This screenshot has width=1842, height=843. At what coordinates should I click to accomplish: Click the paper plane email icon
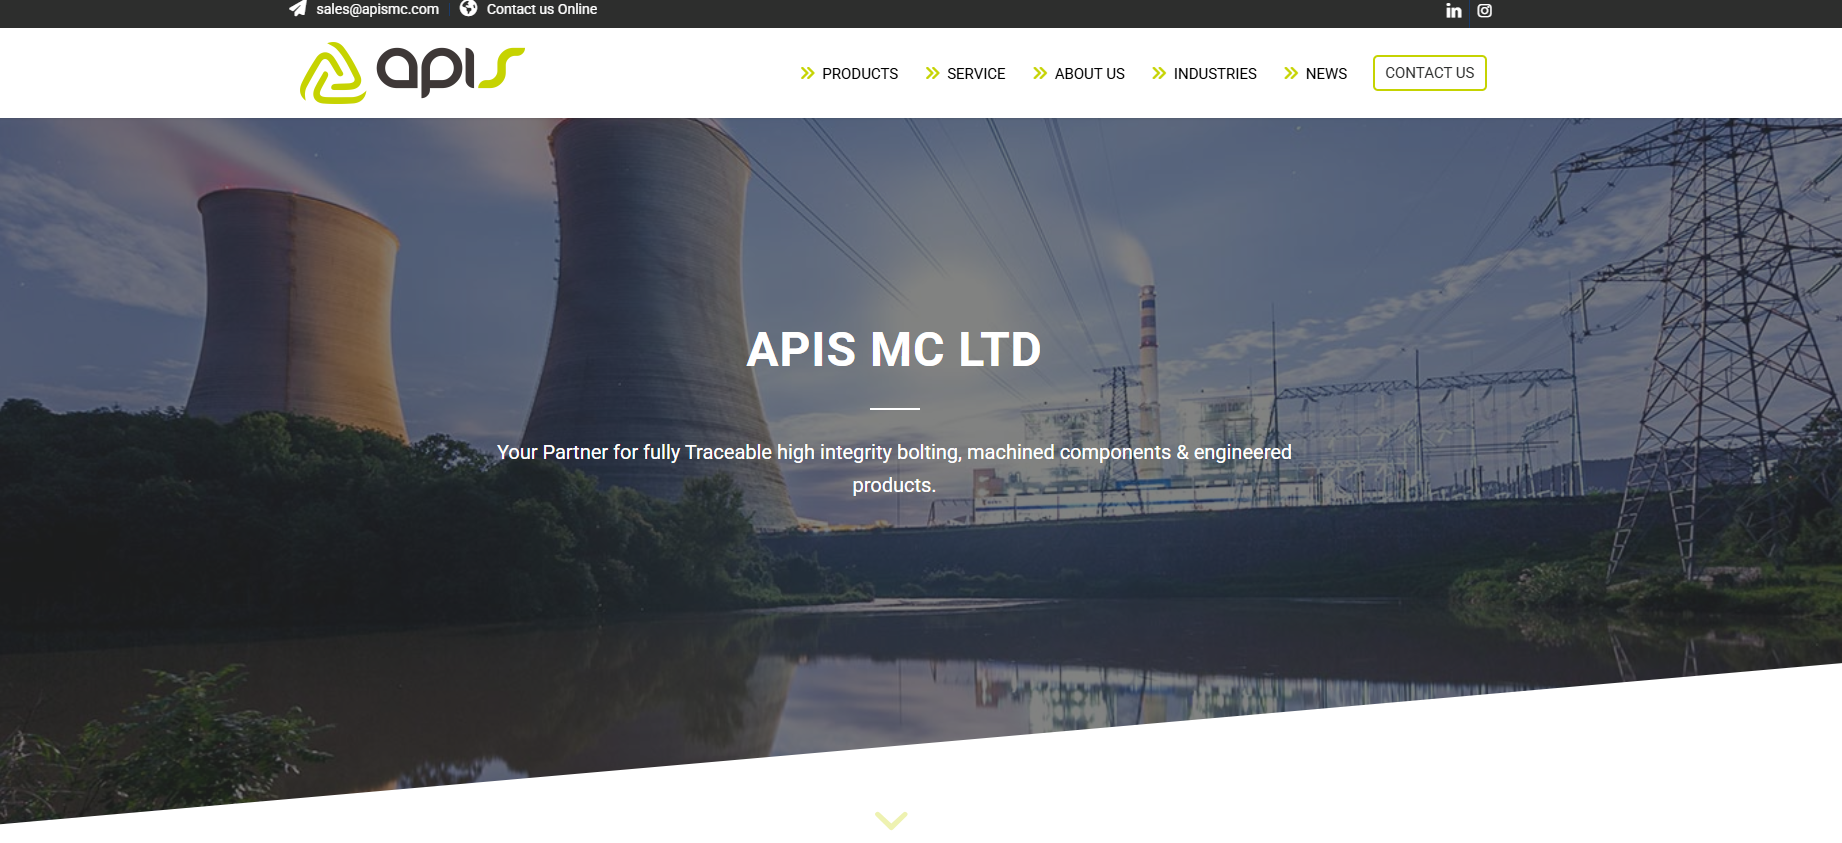coord(298,9)
